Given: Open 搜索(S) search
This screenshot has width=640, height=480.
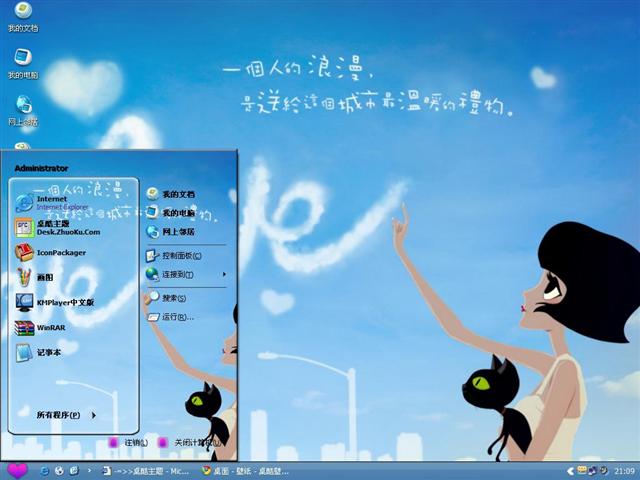Looking at the screenshot, I should coord(166,298).
